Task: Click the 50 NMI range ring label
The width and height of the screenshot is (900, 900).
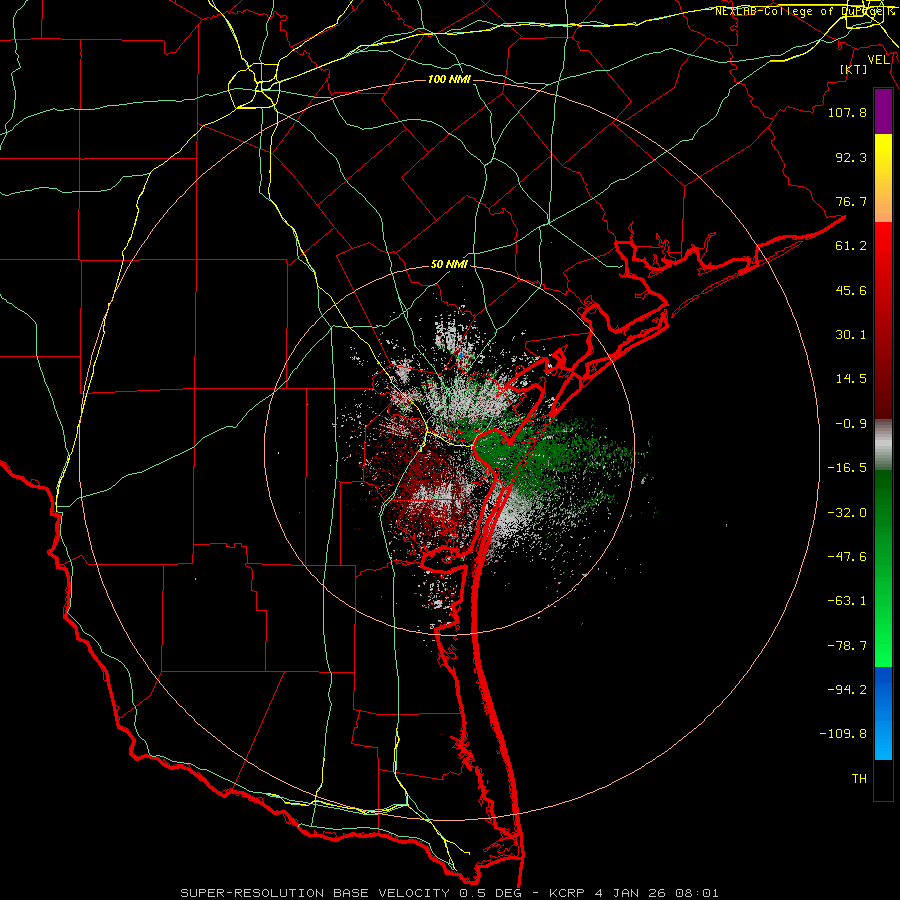Action: (449, 265)
